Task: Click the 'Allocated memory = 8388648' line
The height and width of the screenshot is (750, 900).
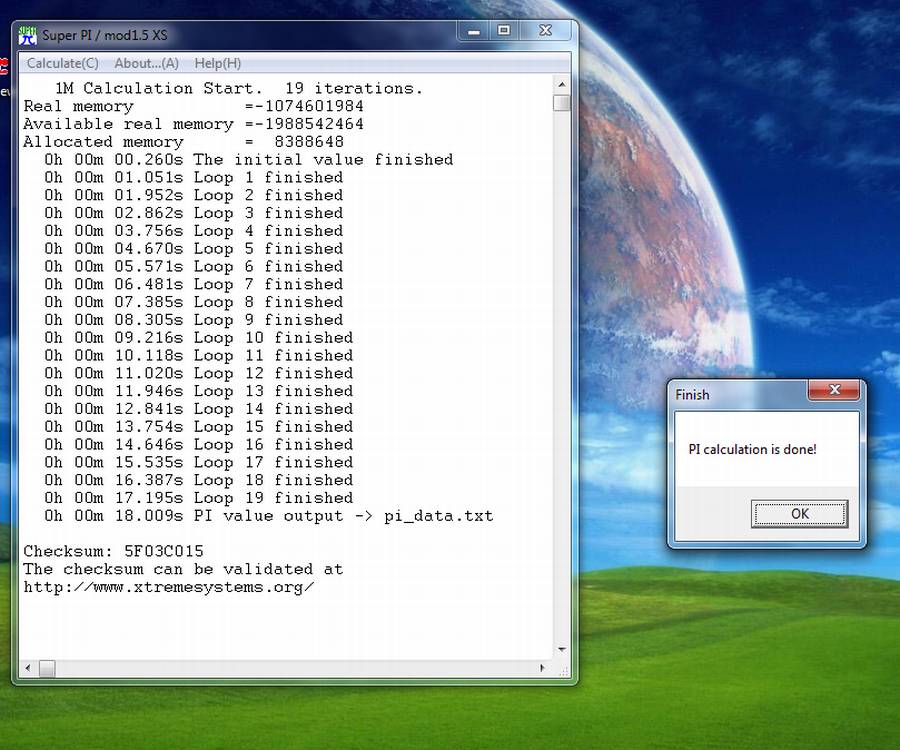Action: (184, 142)
